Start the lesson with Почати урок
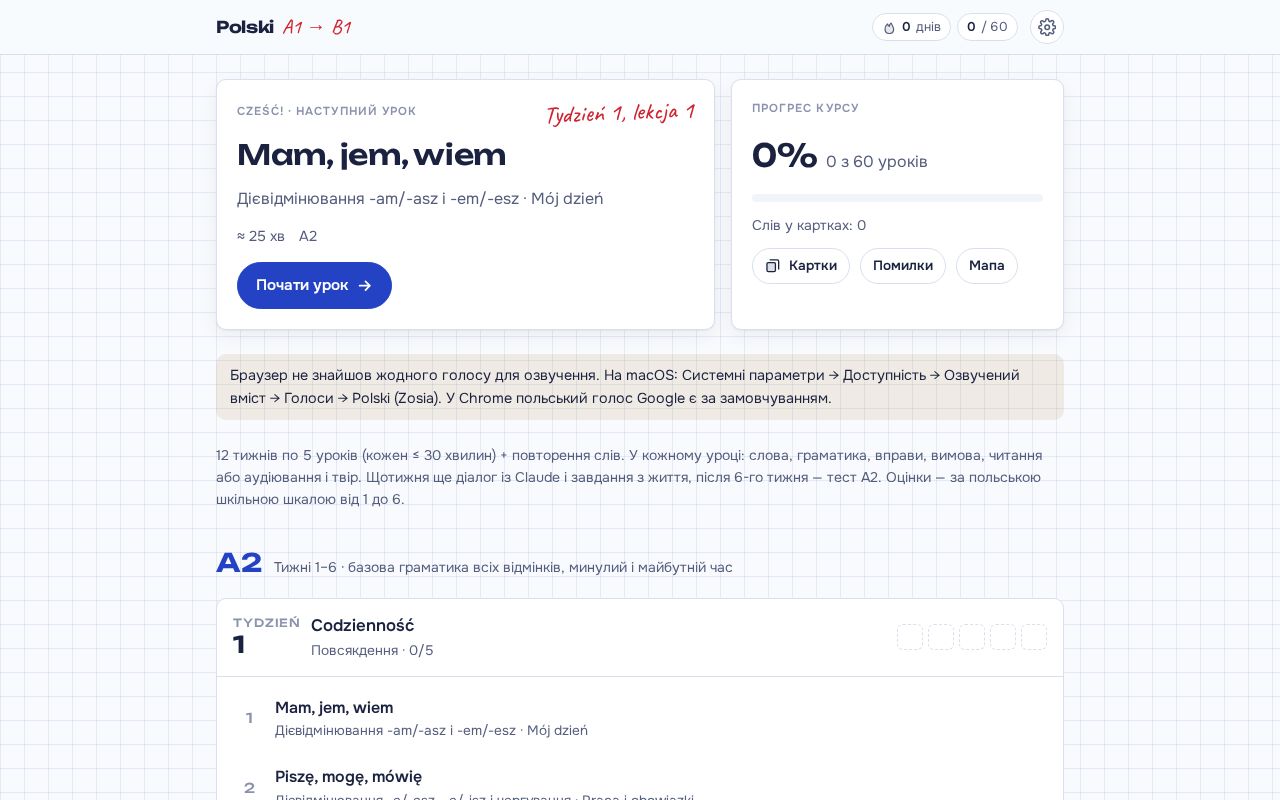The image size is (1280, 800). [x=314, y=285]
